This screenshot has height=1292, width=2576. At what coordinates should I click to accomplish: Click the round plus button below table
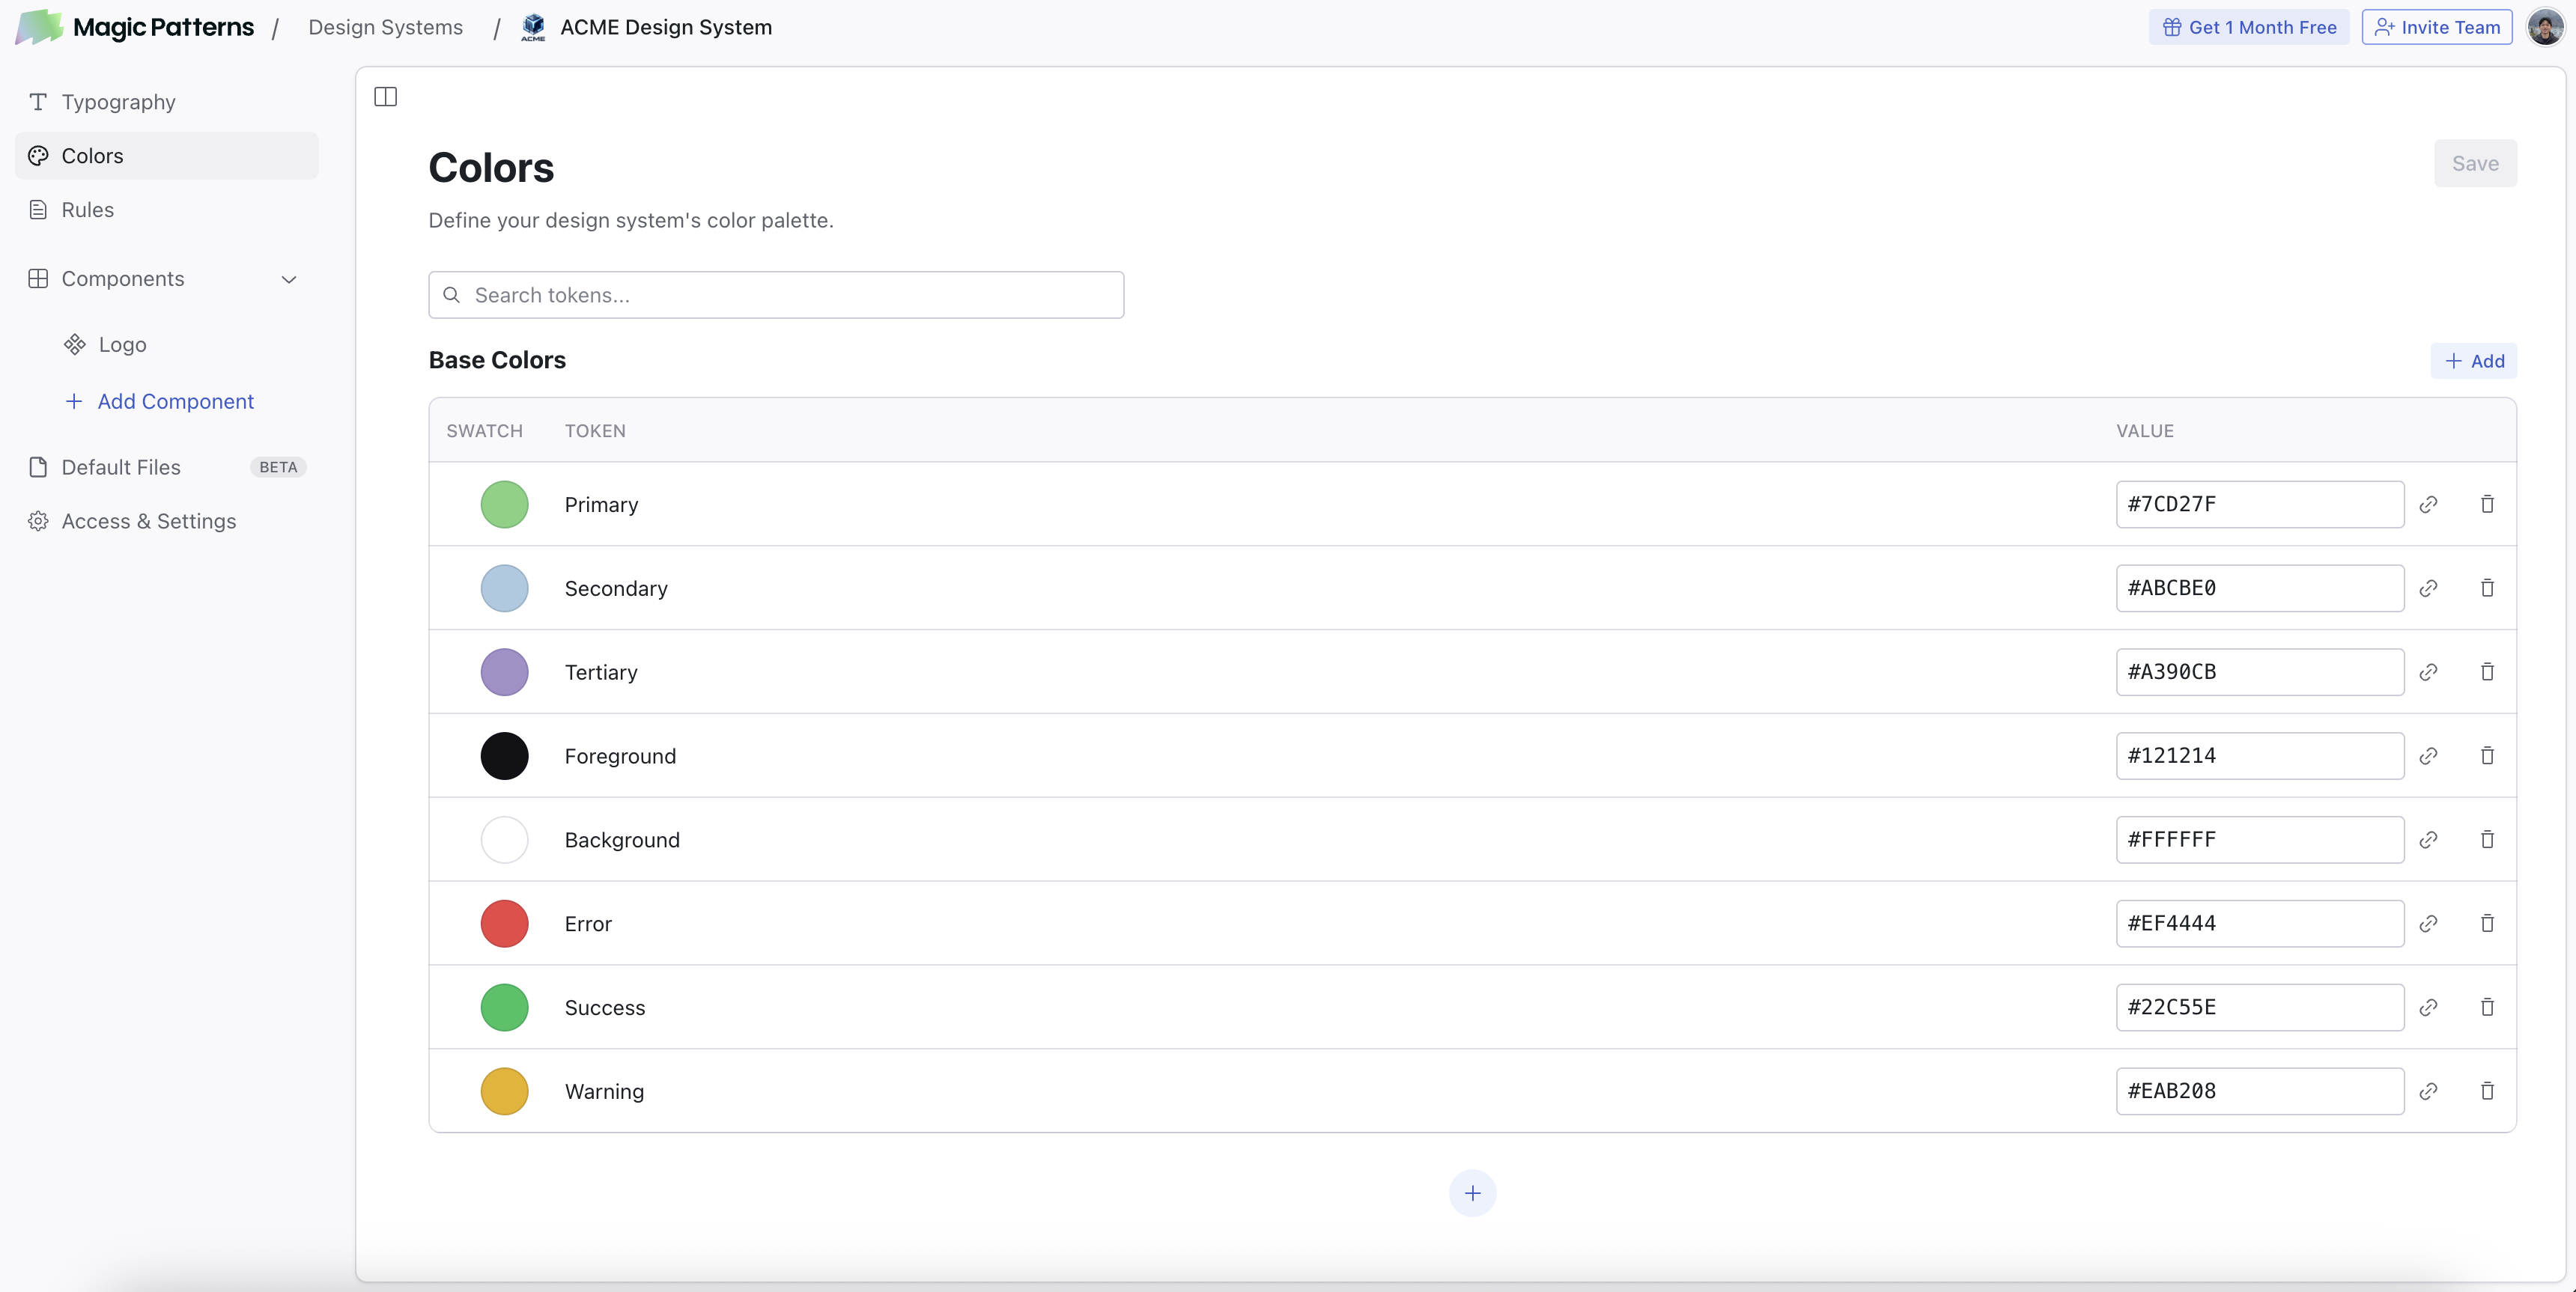(1472, 1193)
